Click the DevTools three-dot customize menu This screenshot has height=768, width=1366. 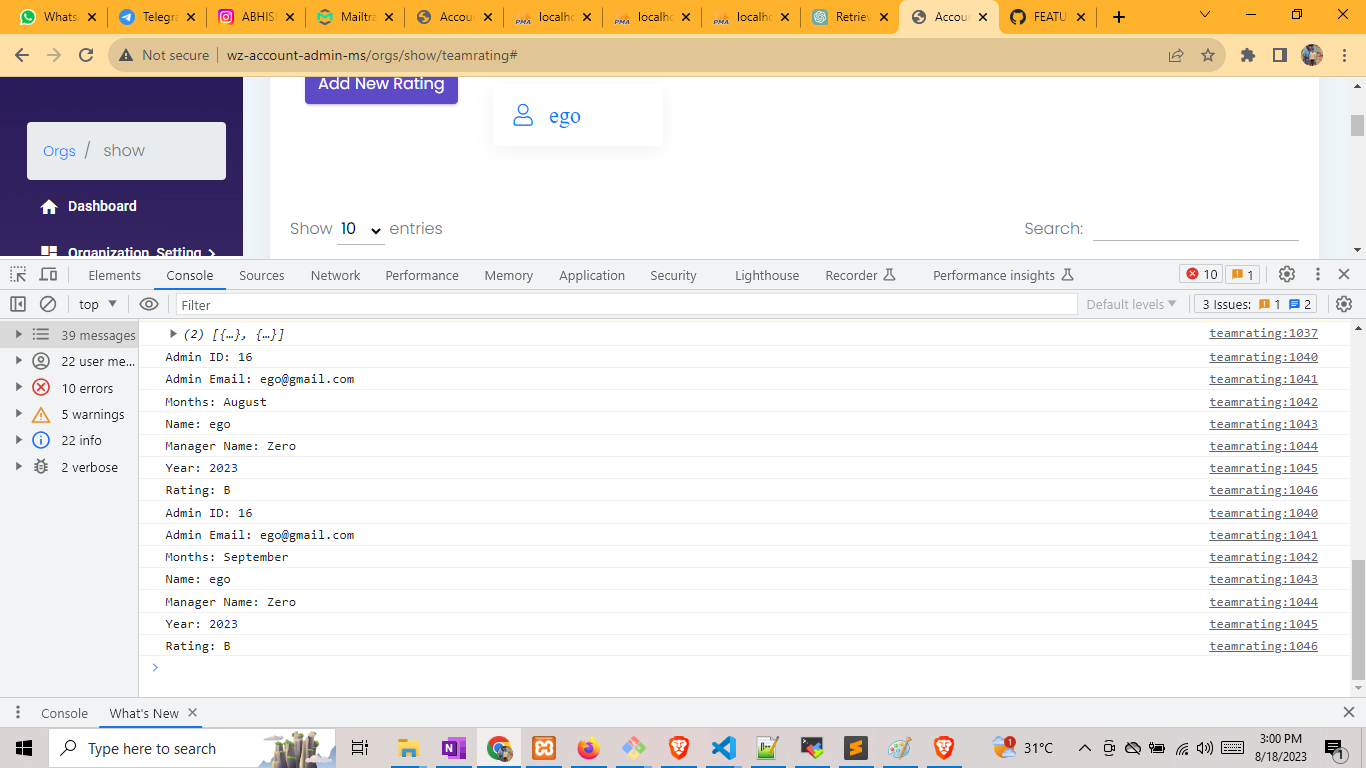(x=1317, y=274)
